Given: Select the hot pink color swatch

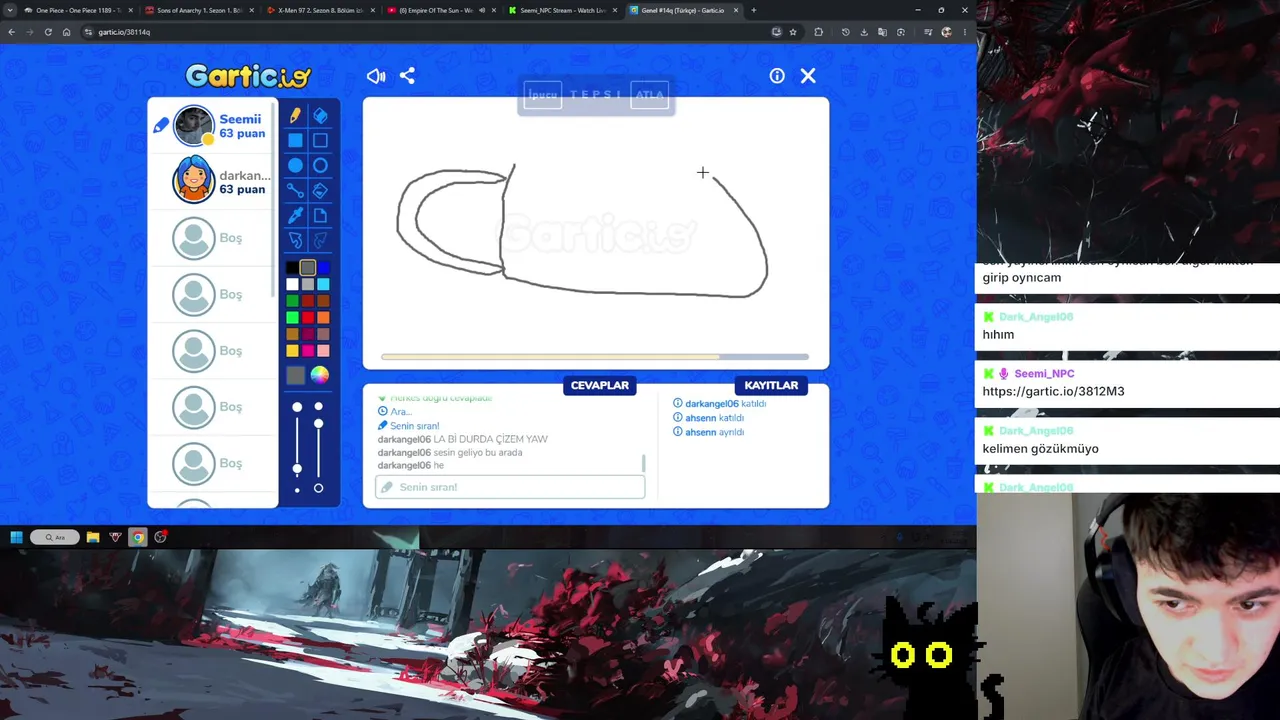Looking at the screenshot, I should point(308,351).
